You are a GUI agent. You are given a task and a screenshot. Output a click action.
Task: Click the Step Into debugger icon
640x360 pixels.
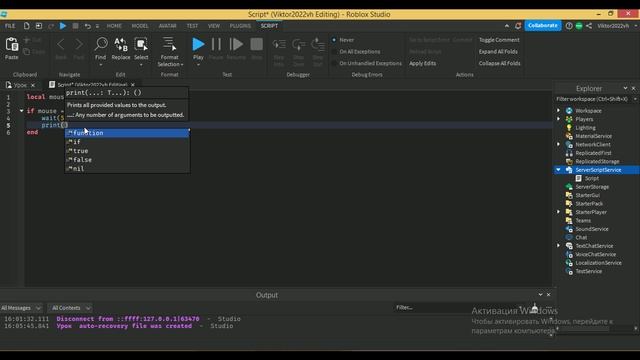coord(279,45)
